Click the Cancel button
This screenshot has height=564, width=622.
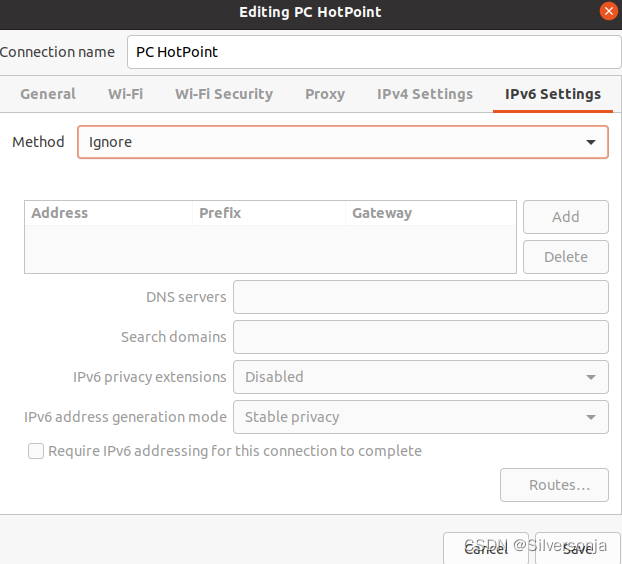coord(486,549)
